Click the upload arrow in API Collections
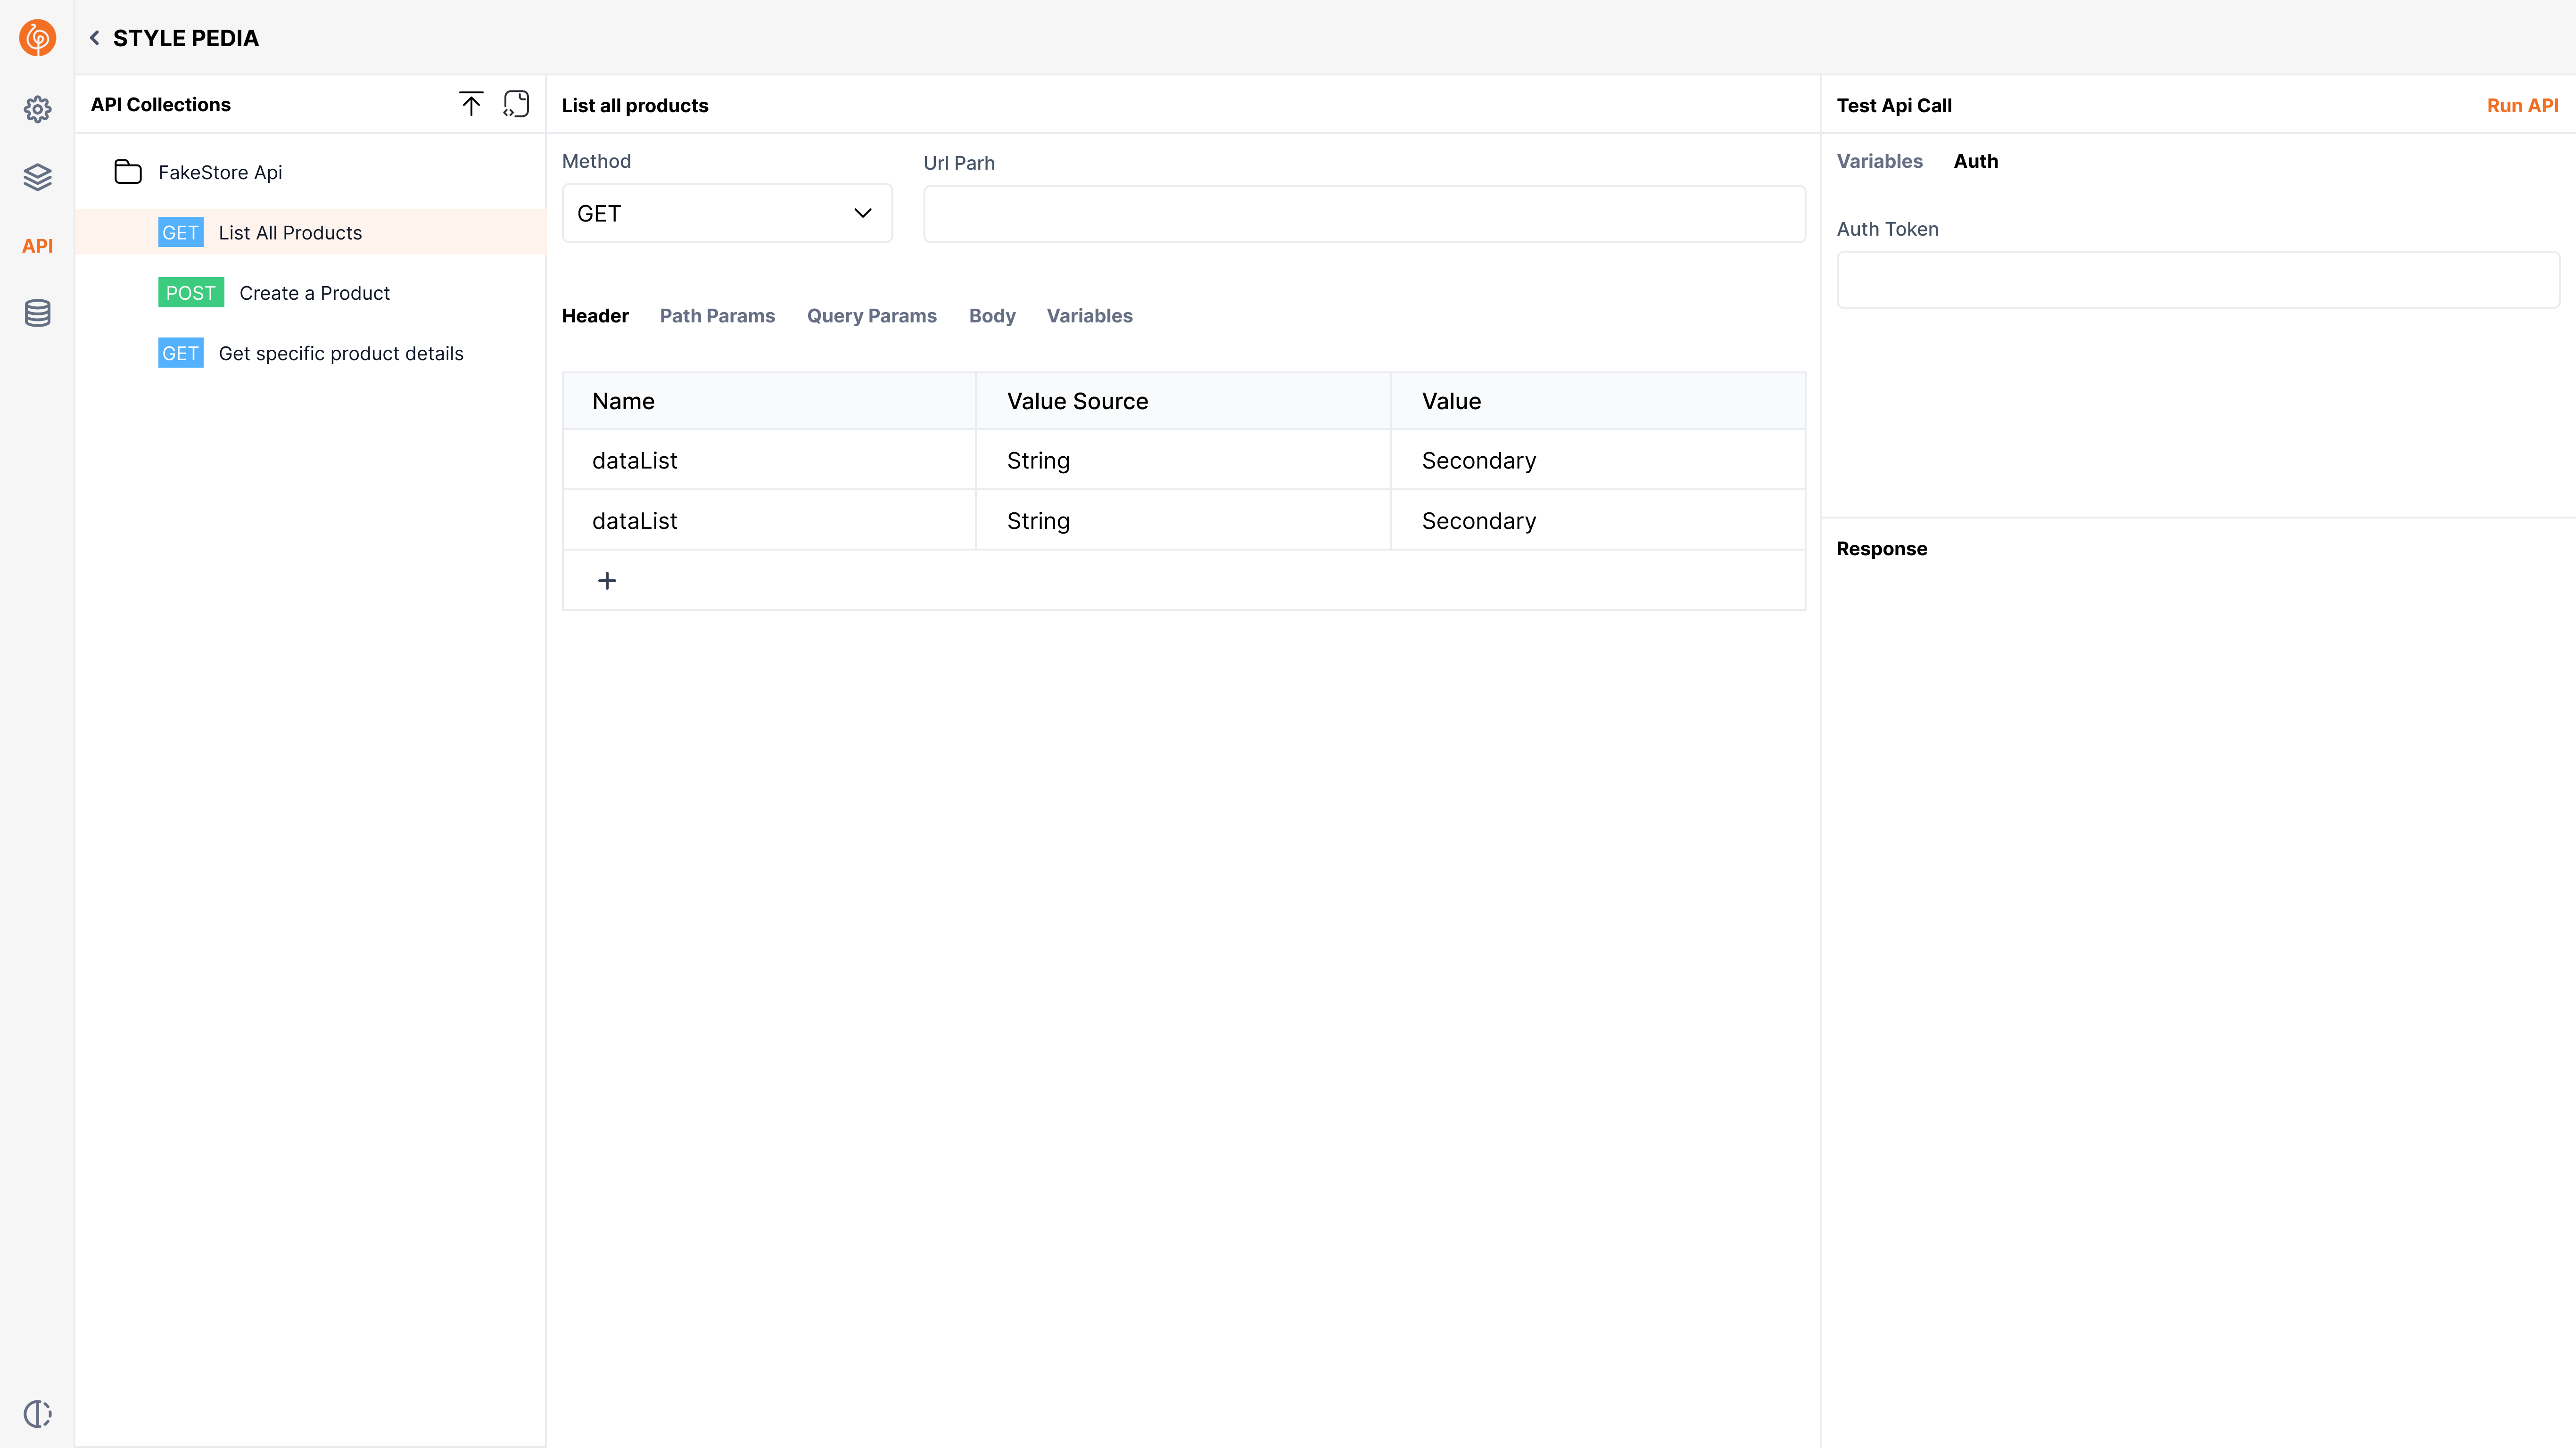The height and width of the screenshot is (1448, 2576). [471, 104]
